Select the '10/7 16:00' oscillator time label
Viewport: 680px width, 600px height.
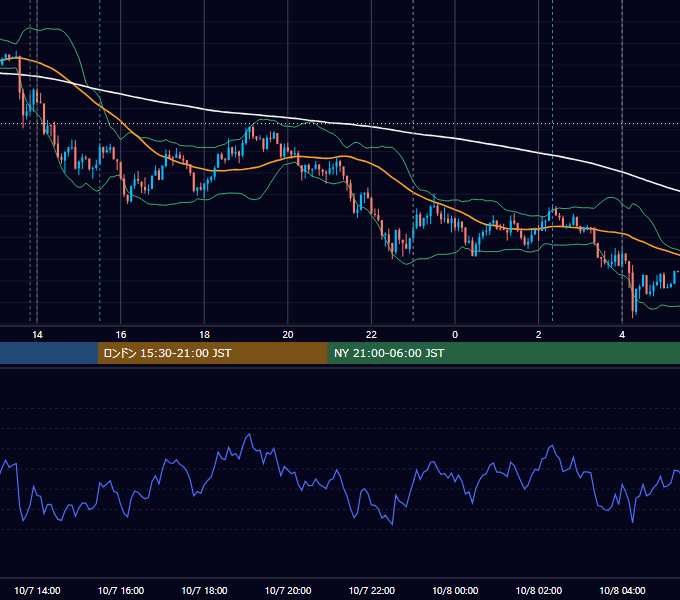pos(121,590)
